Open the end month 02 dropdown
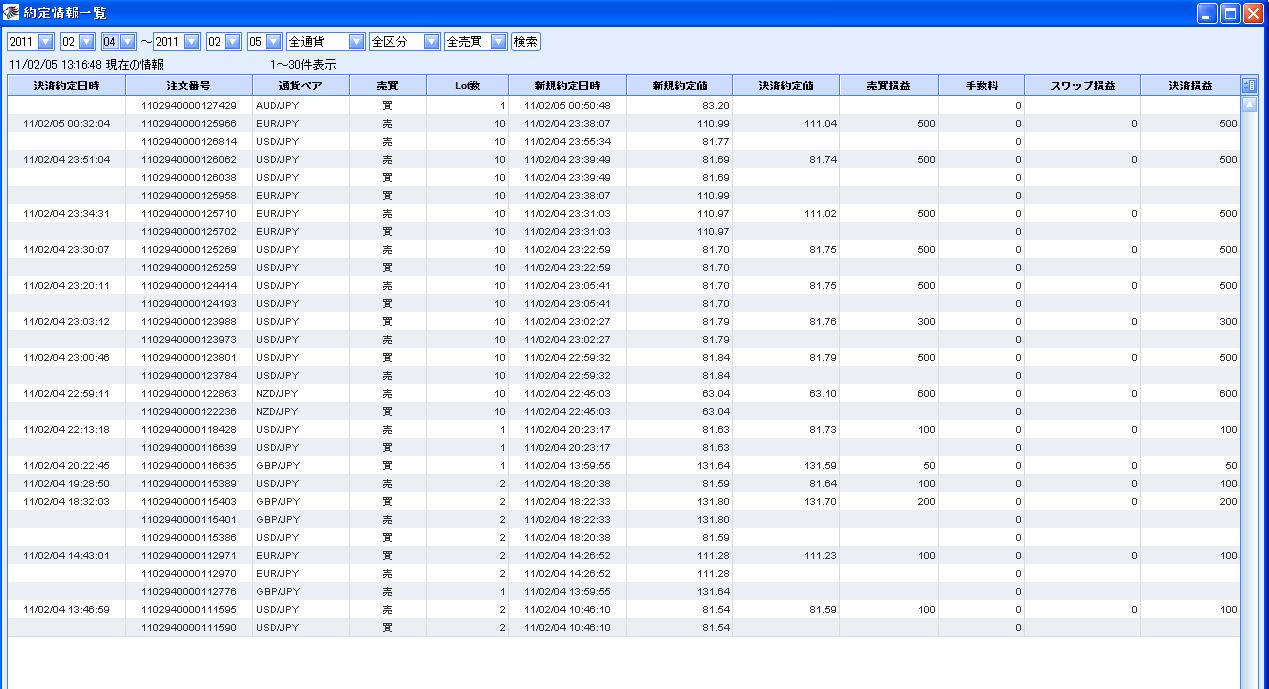This screenshot has width=1269, height=689. tap(232, 42)
